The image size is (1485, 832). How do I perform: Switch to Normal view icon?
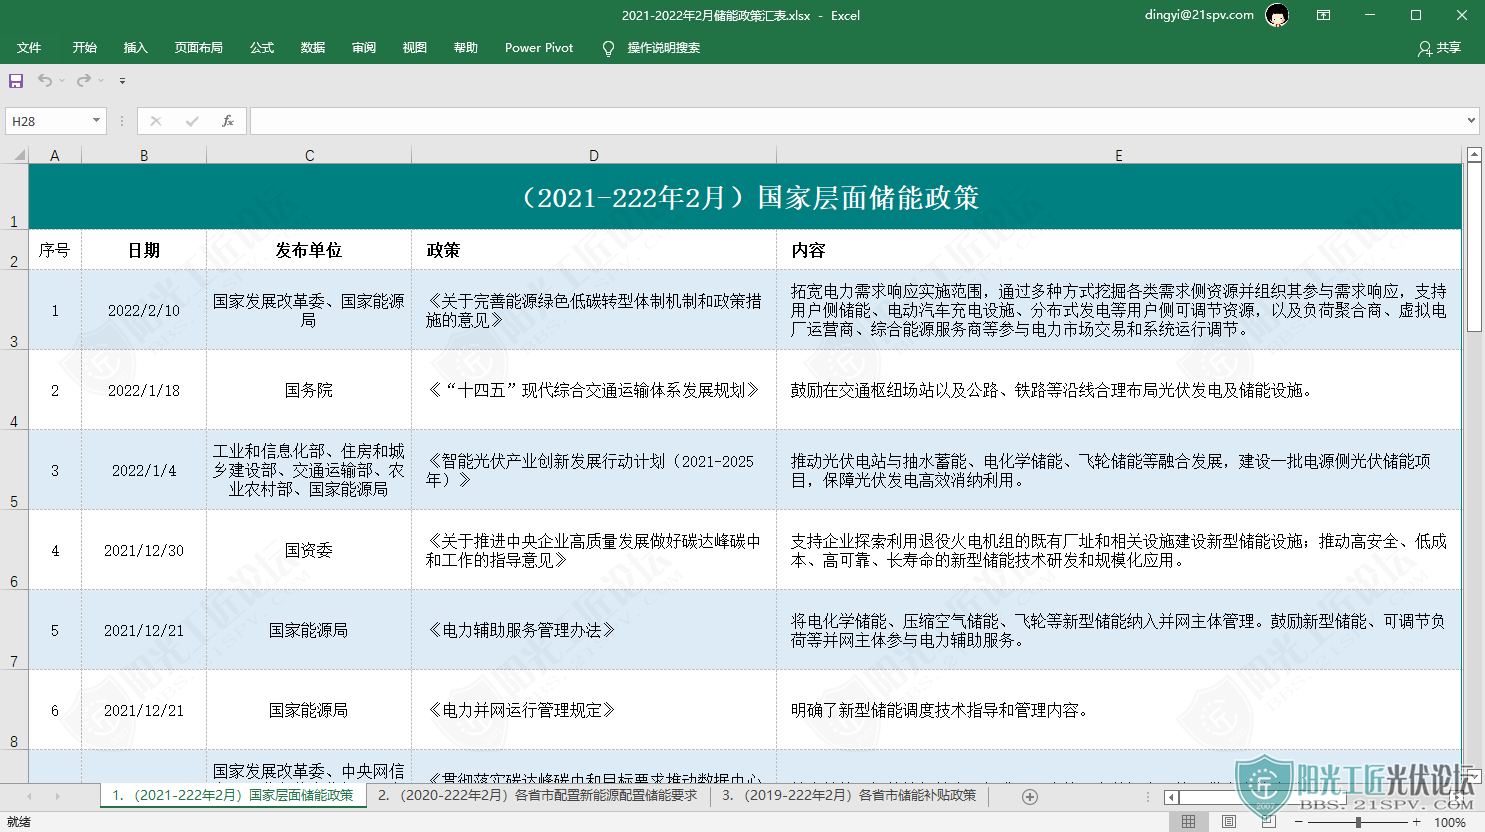click(x=1188, y=822)
